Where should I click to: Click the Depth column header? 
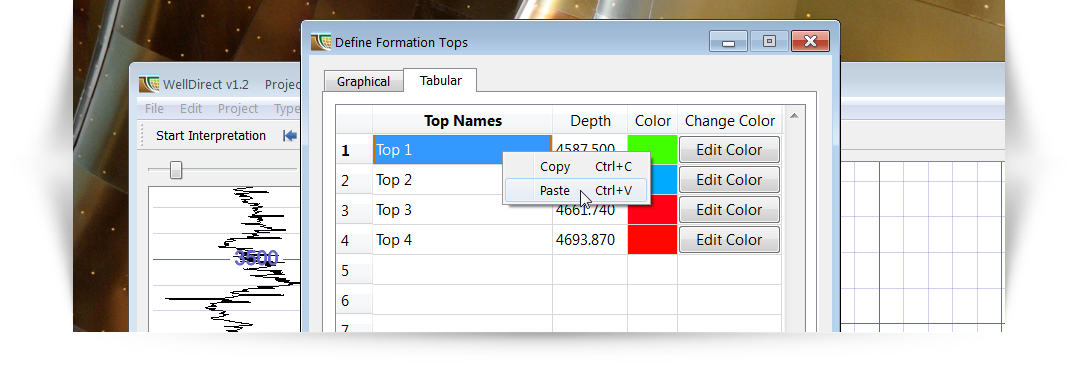click(590, 121)
